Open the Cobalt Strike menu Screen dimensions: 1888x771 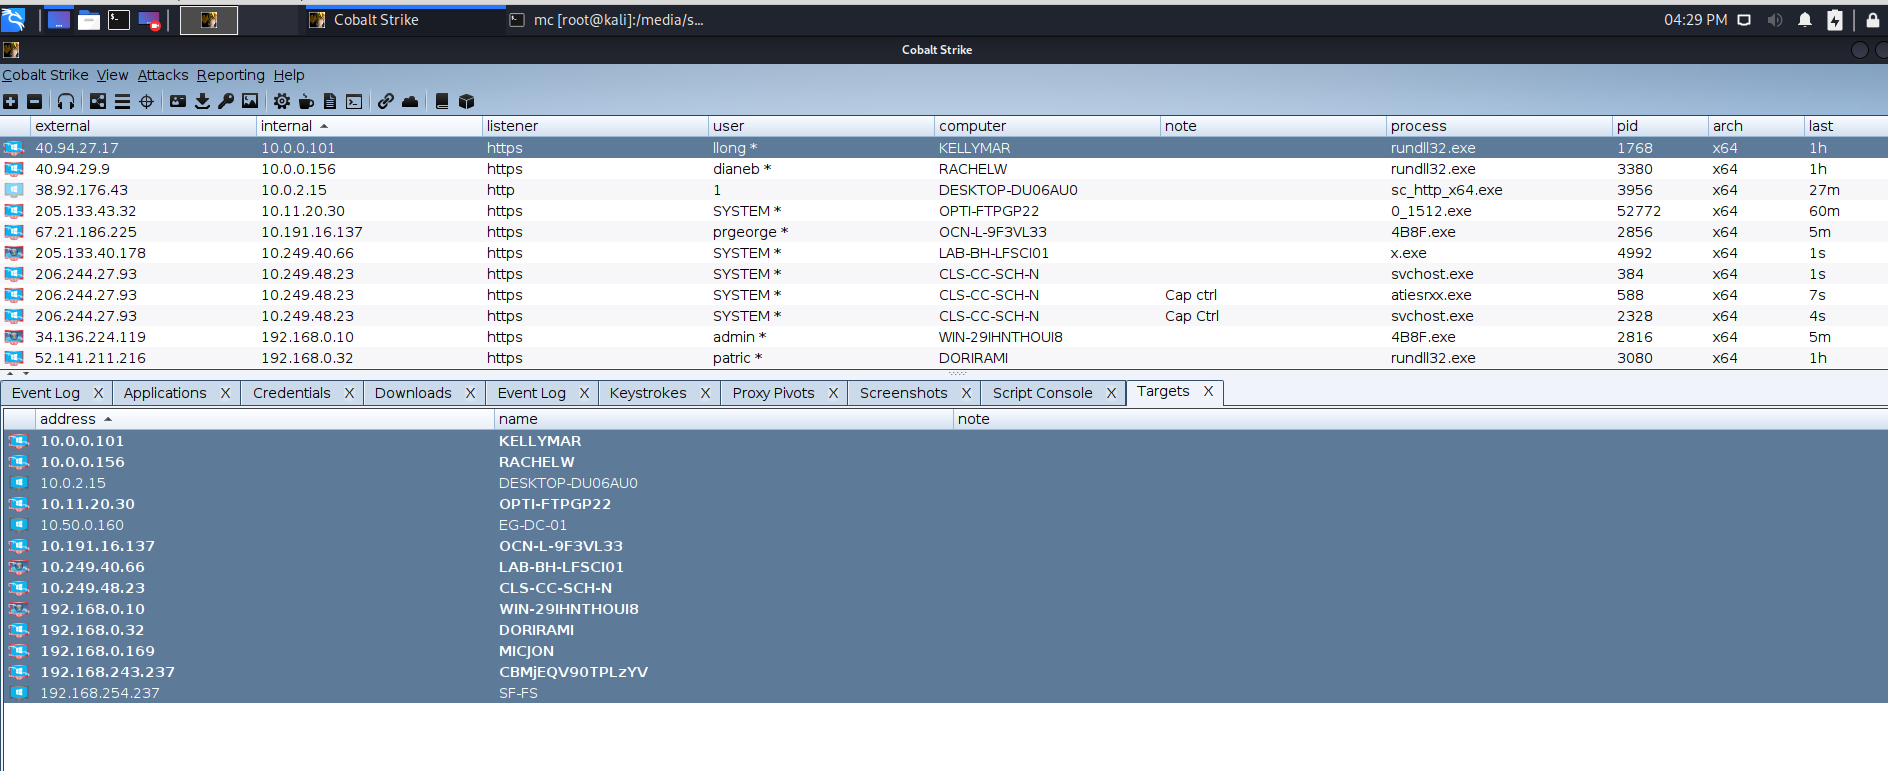[x=45, y=75]
